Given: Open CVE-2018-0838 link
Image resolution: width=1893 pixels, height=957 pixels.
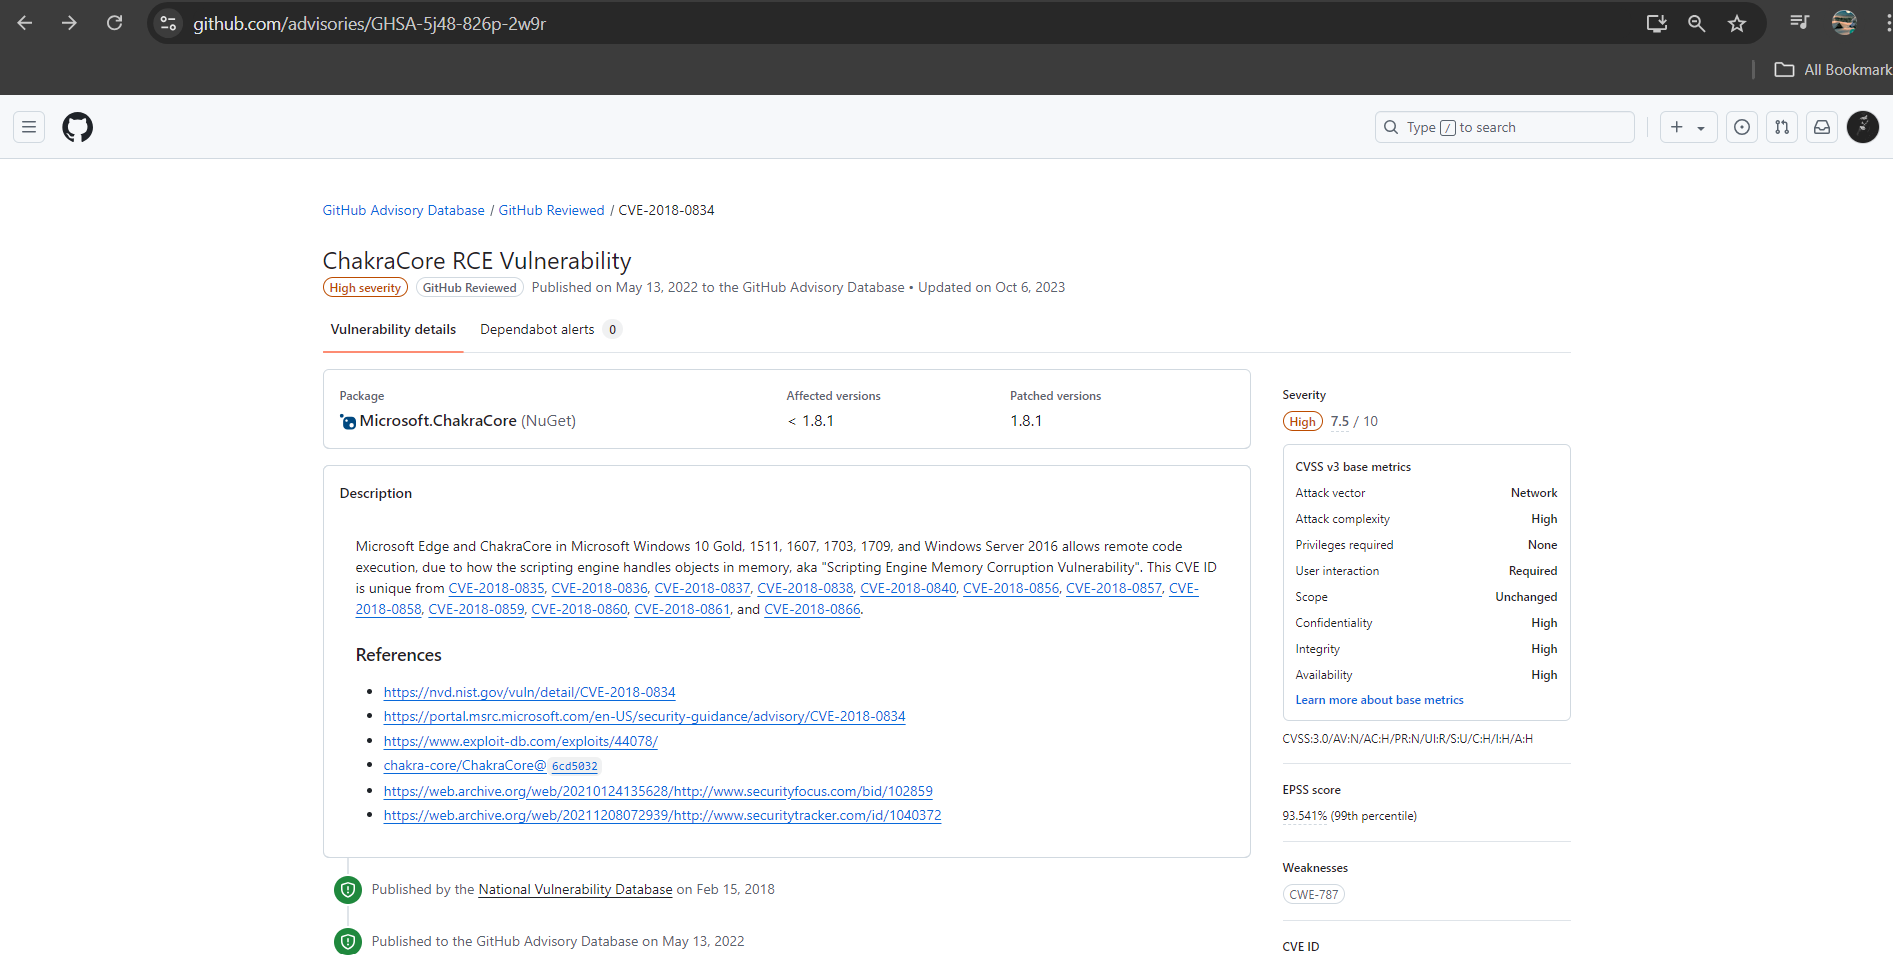Looking at the screenshot, I should pos(805,588).
